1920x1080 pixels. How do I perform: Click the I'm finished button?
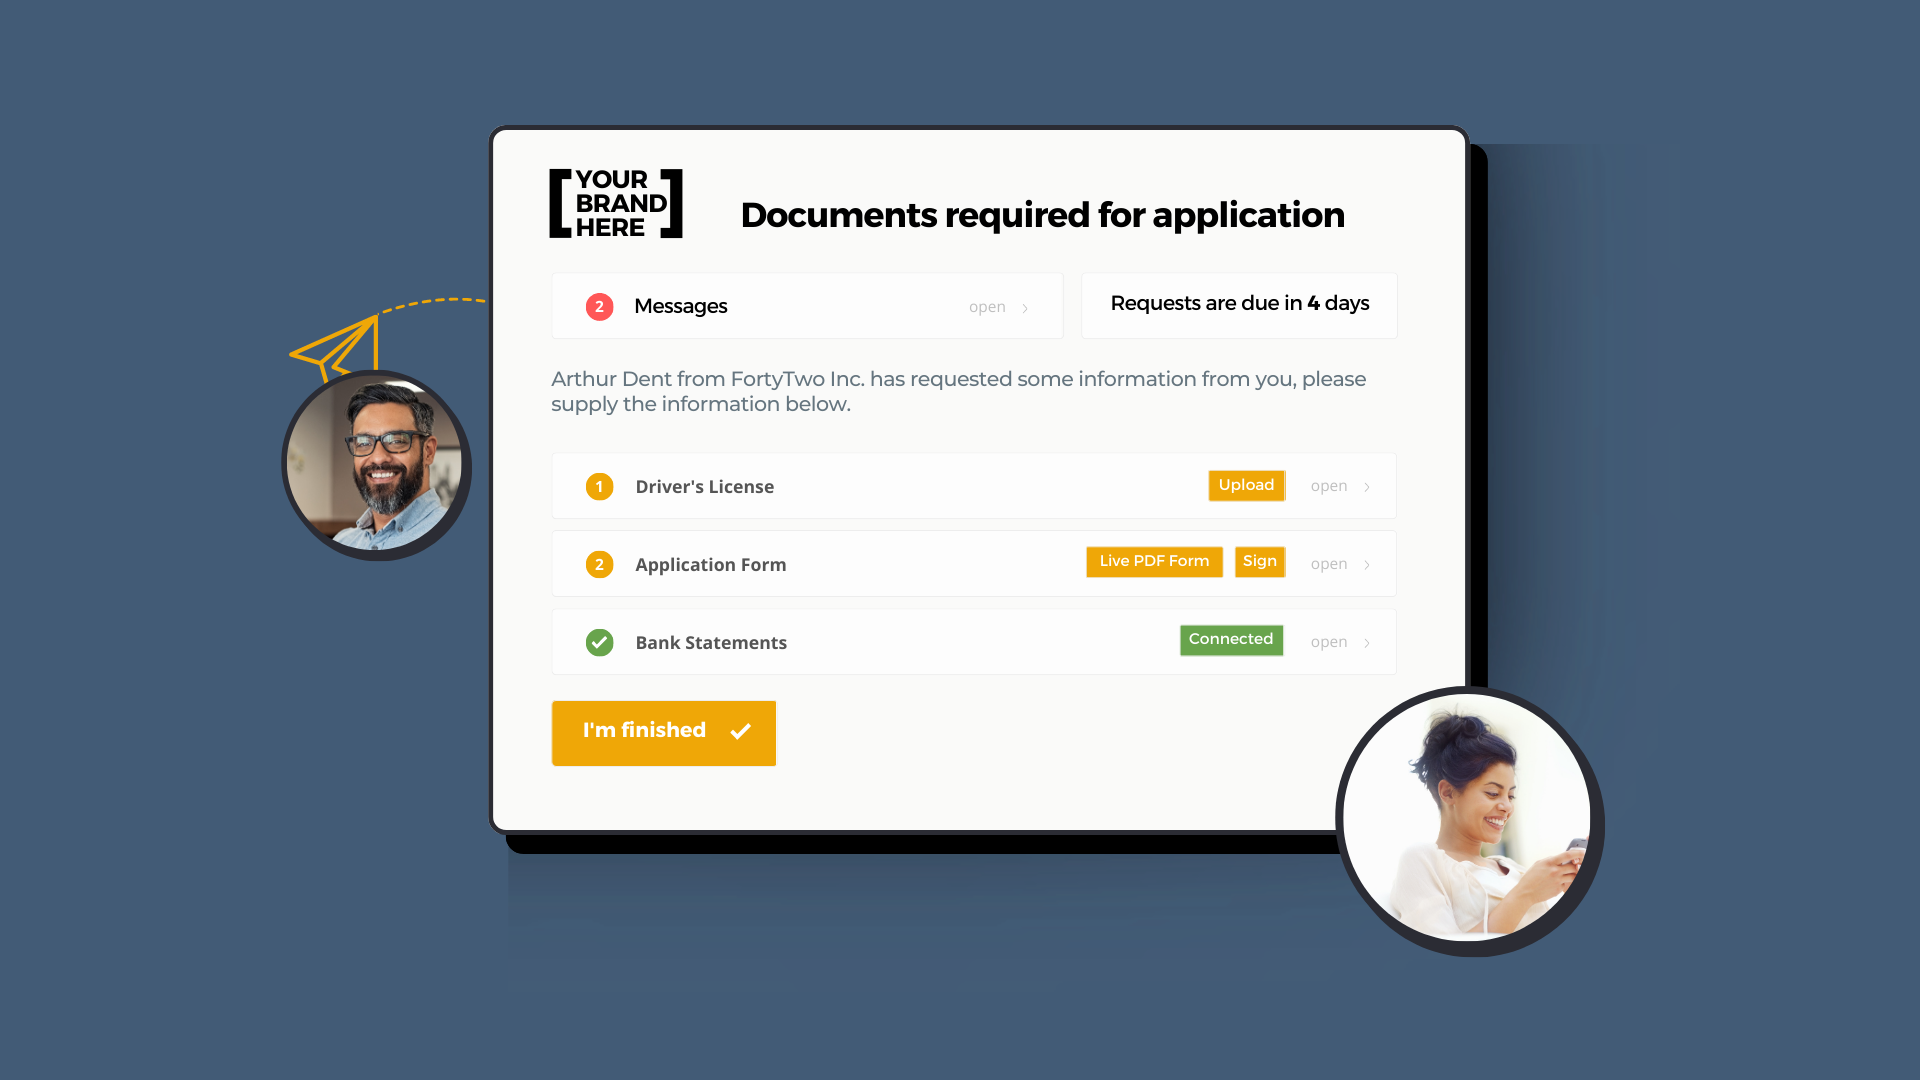pos(663,732)
